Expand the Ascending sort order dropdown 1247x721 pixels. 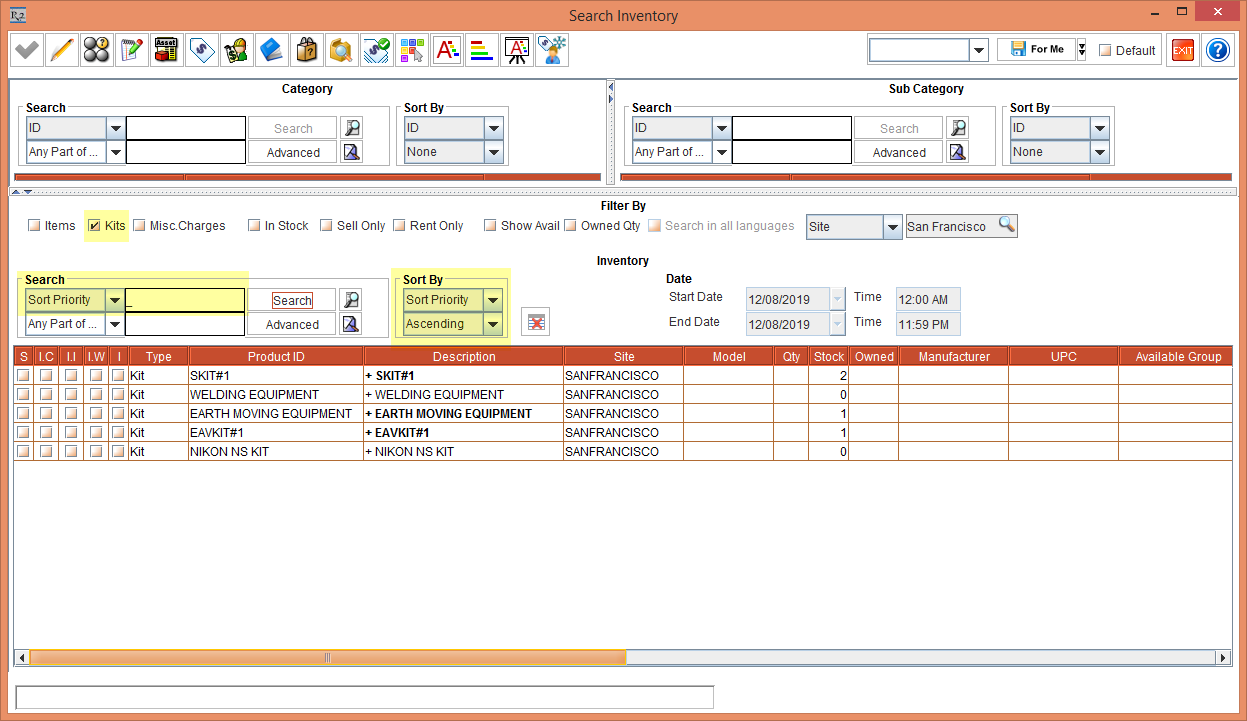[493, 324]
